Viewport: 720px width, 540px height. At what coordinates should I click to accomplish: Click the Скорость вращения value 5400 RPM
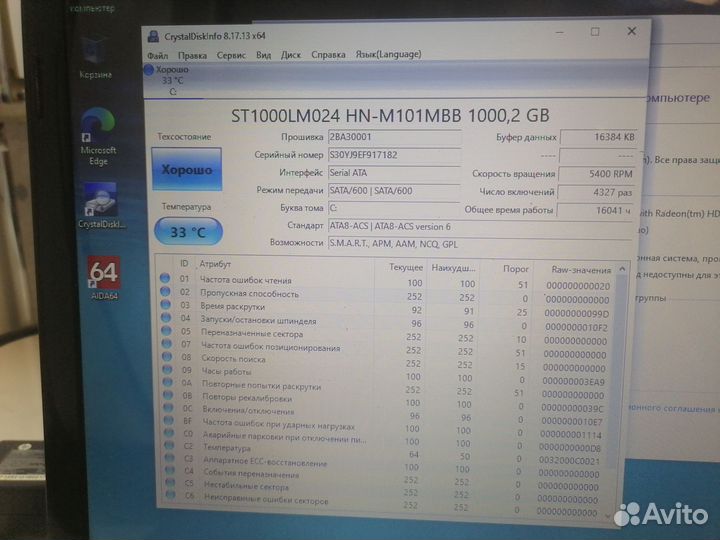pyautogui.click(x=597, y=174)
